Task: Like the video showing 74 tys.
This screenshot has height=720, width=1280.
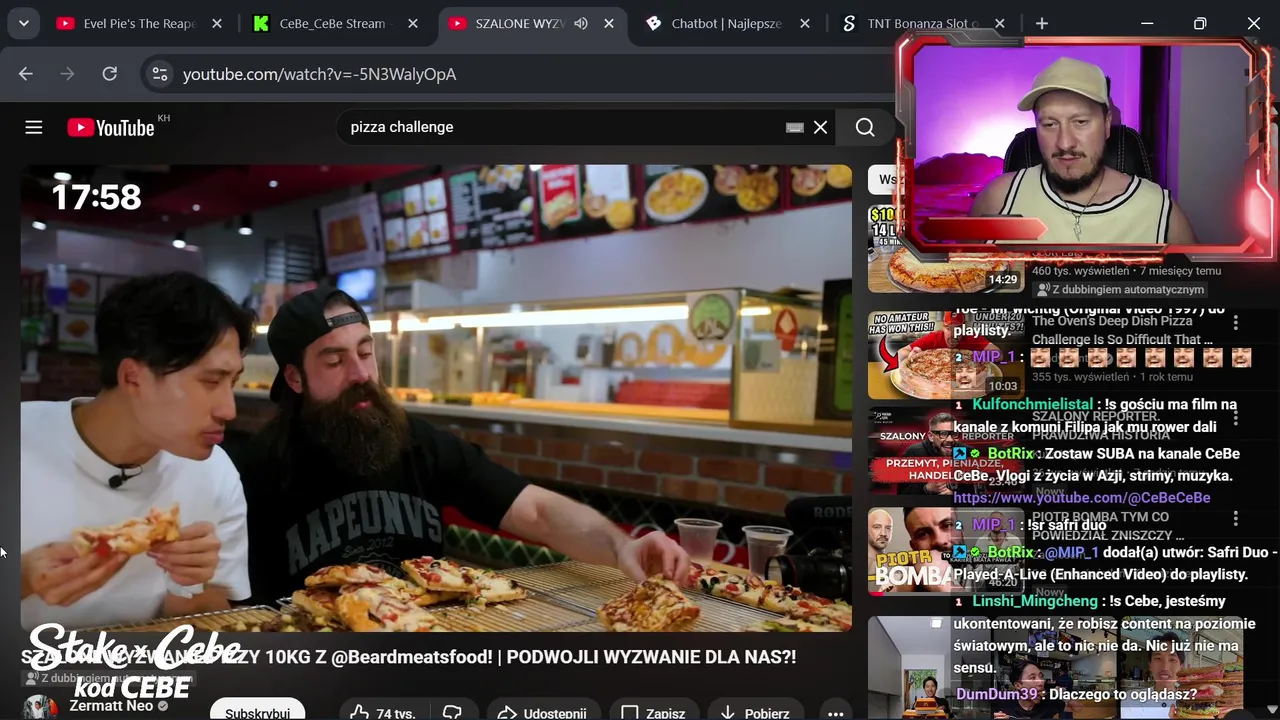Action: (381, 712)
